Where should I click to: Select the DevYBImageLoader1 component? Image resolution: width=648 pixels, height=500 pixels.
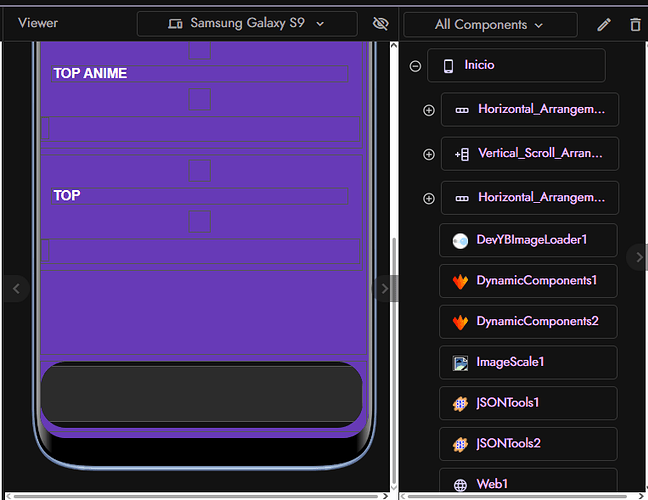point(528,240)
